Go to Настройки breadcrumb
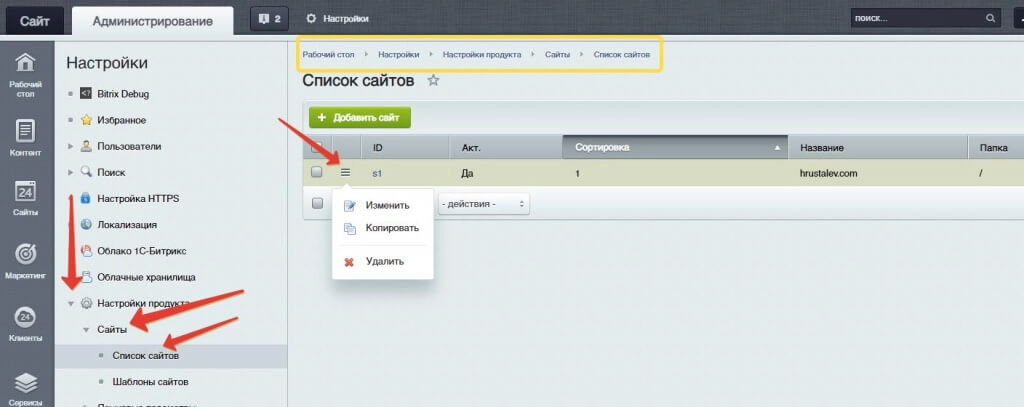Viewport: 1024px width, 407px height. click(398, 54)
